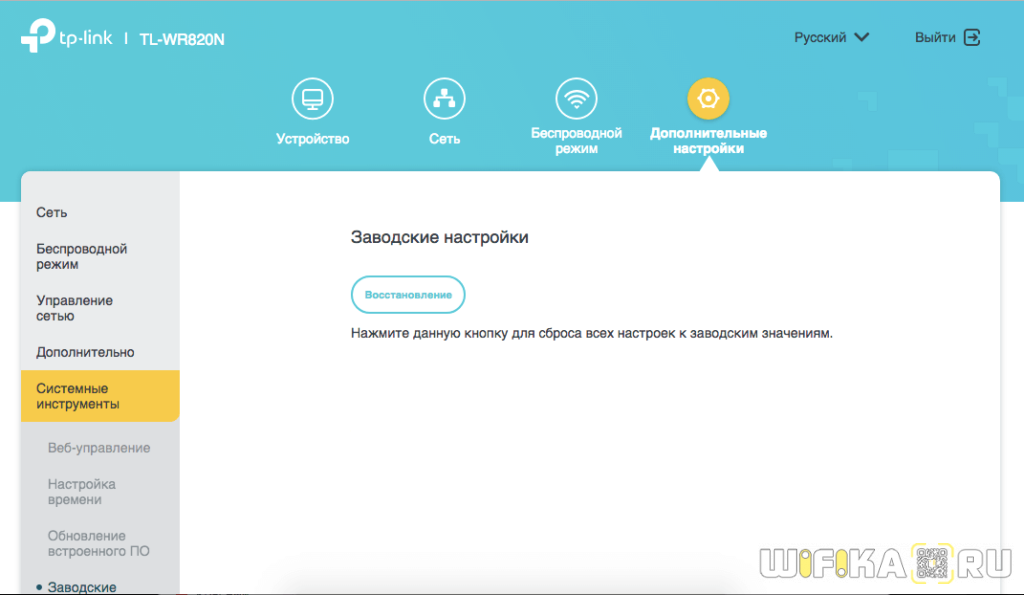Click the Wi-Fi signal icon in top navigation

(576, 98)
